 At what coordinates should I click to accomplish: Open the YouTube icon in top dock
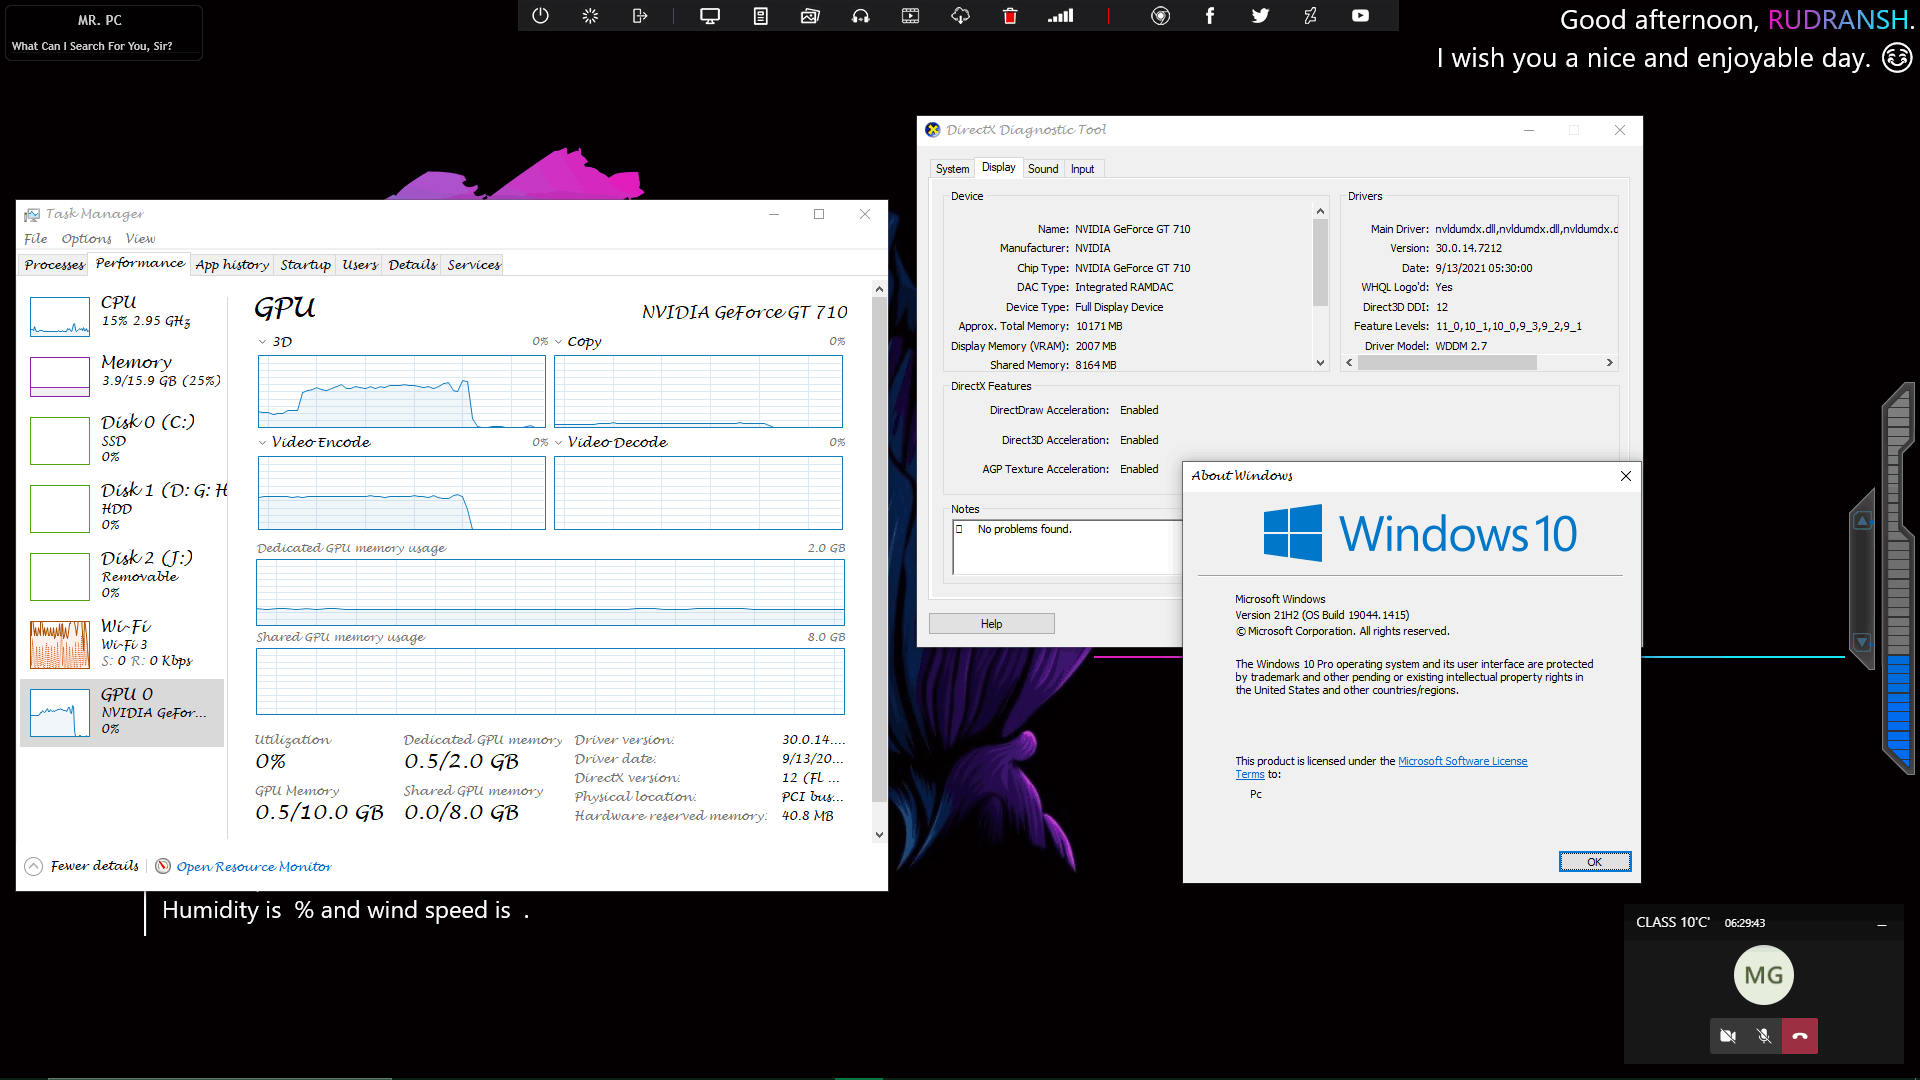(1360, 16)
